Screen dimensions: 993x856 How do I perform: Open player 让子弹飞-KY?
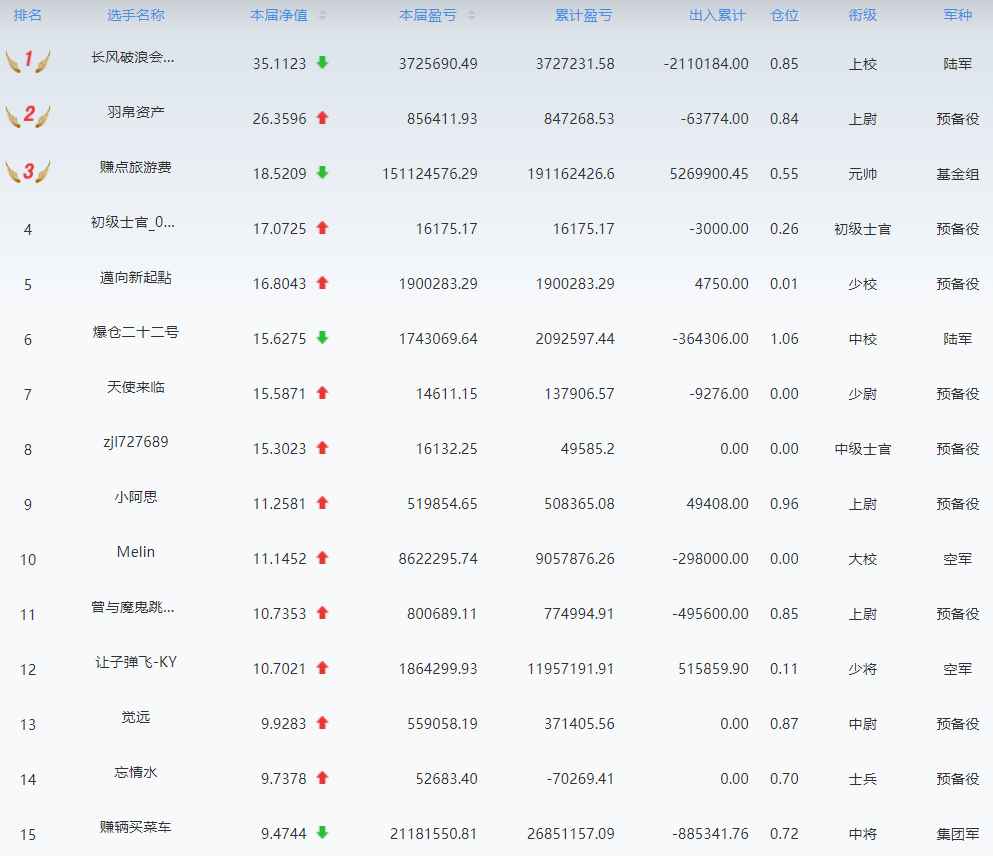click(136, 663)
